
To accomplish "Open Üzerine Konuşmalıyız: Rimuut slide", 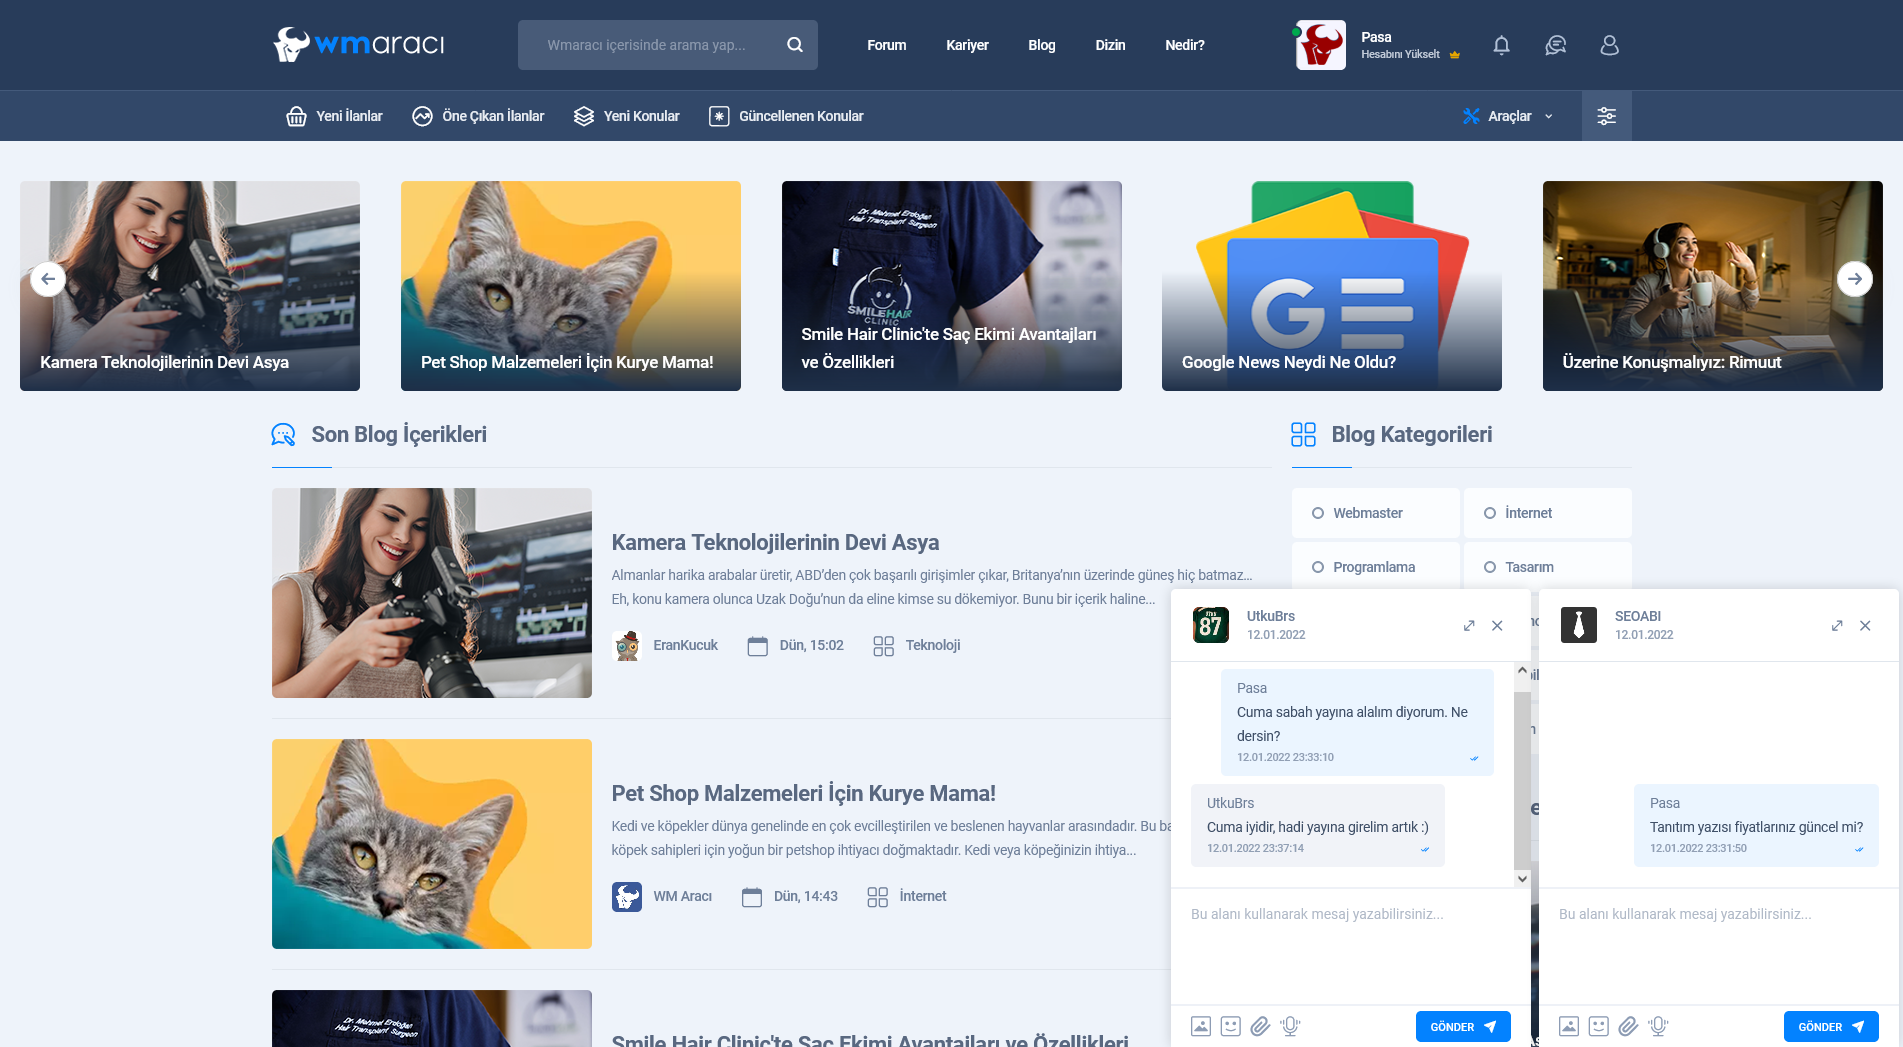I will click(1713, 286).
